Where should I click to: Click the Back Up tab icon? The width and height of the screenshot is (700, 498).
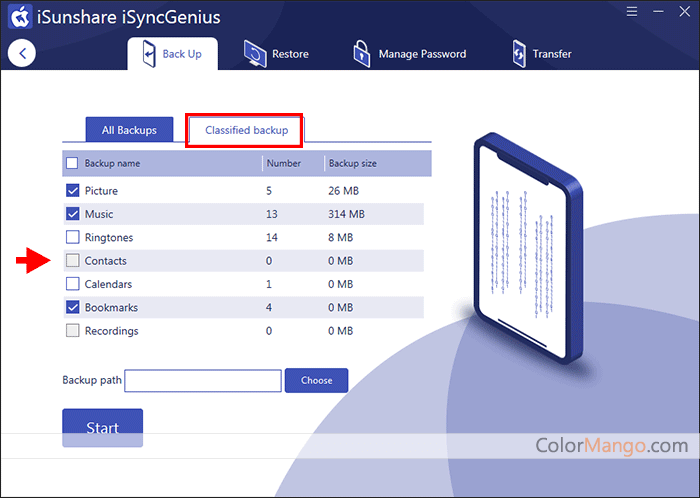tap(147, 54)
